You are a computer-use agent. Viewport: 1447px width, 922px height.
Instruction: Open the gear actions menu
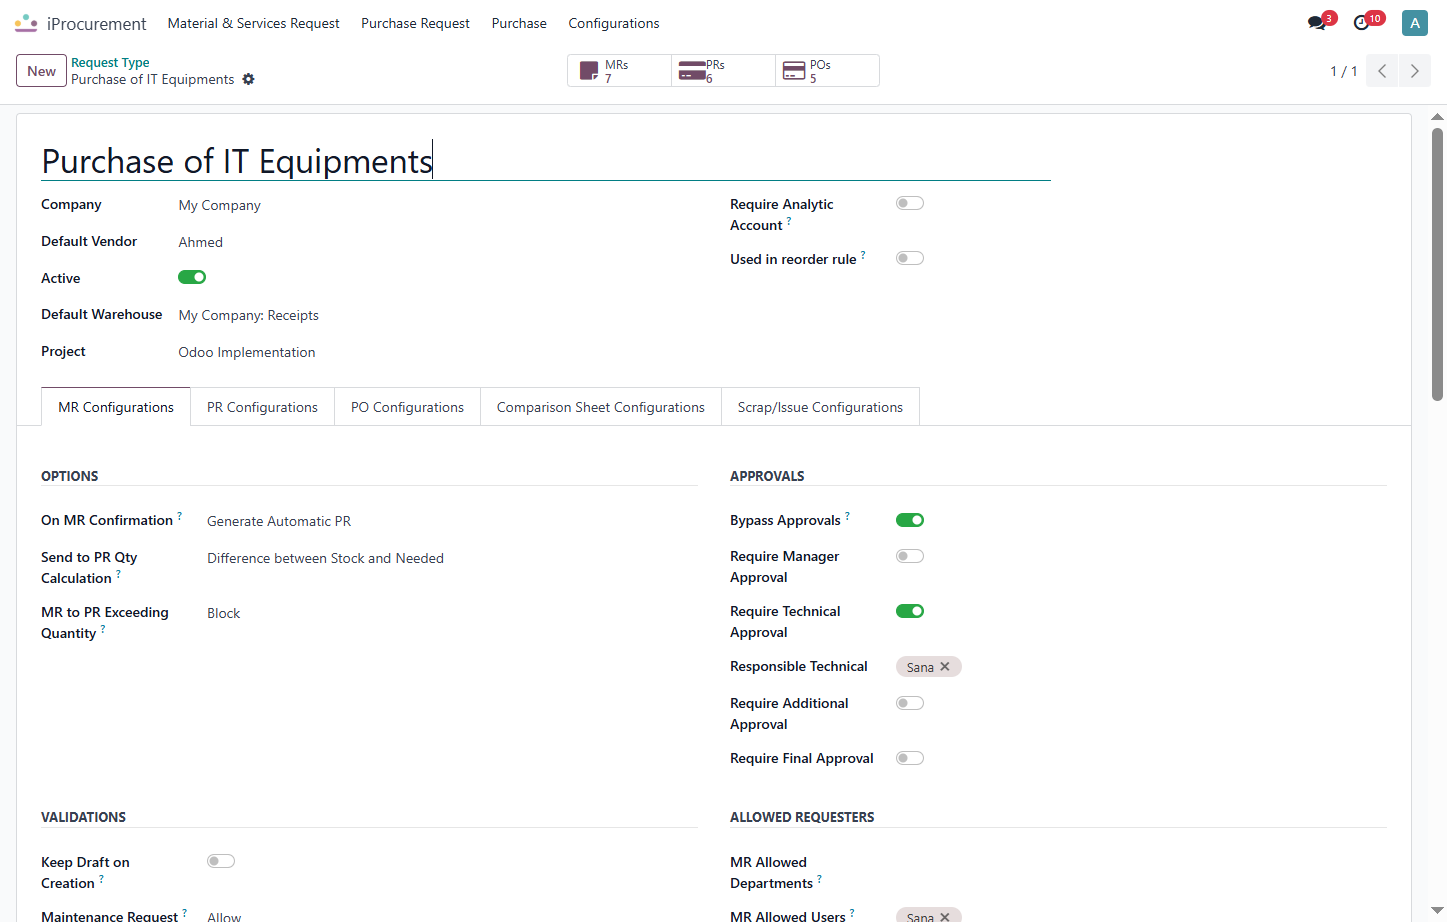click(x=249, y=80)
